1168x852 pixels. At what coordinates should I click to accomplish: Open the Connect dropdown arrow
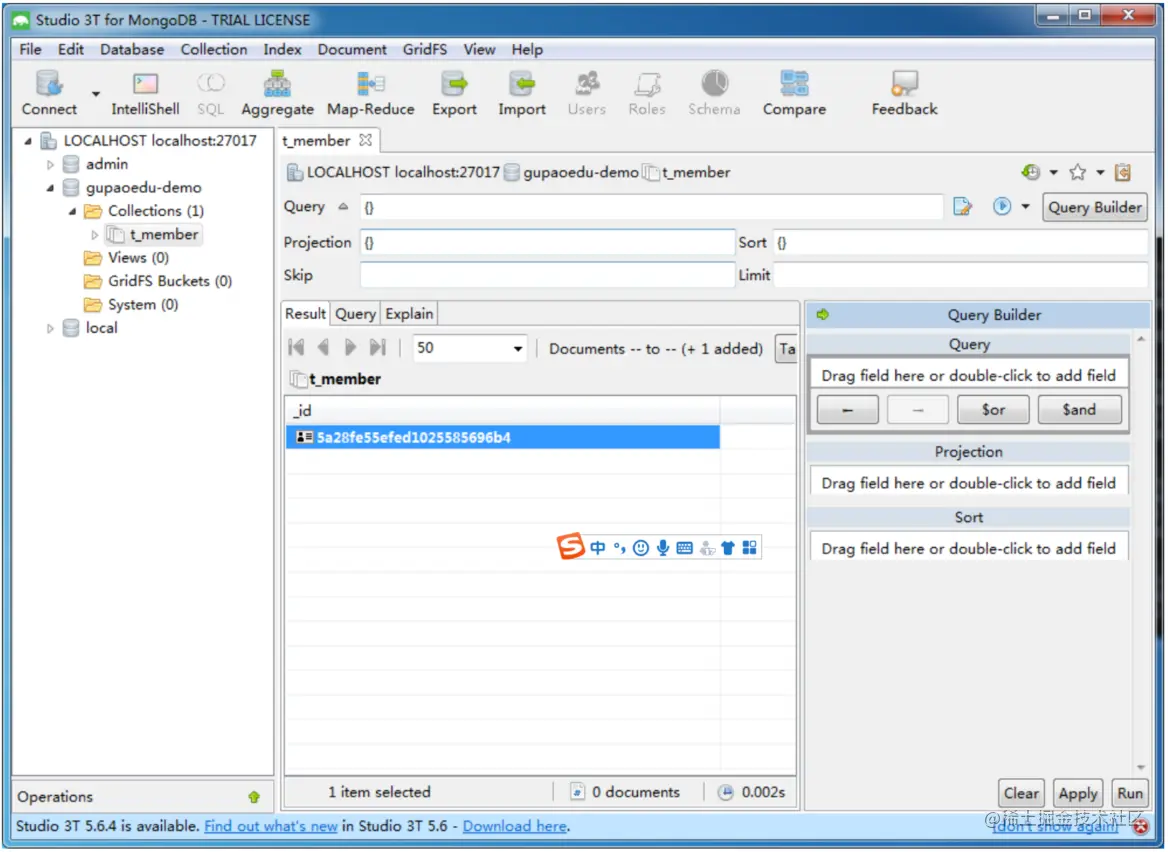coord(96,94)
